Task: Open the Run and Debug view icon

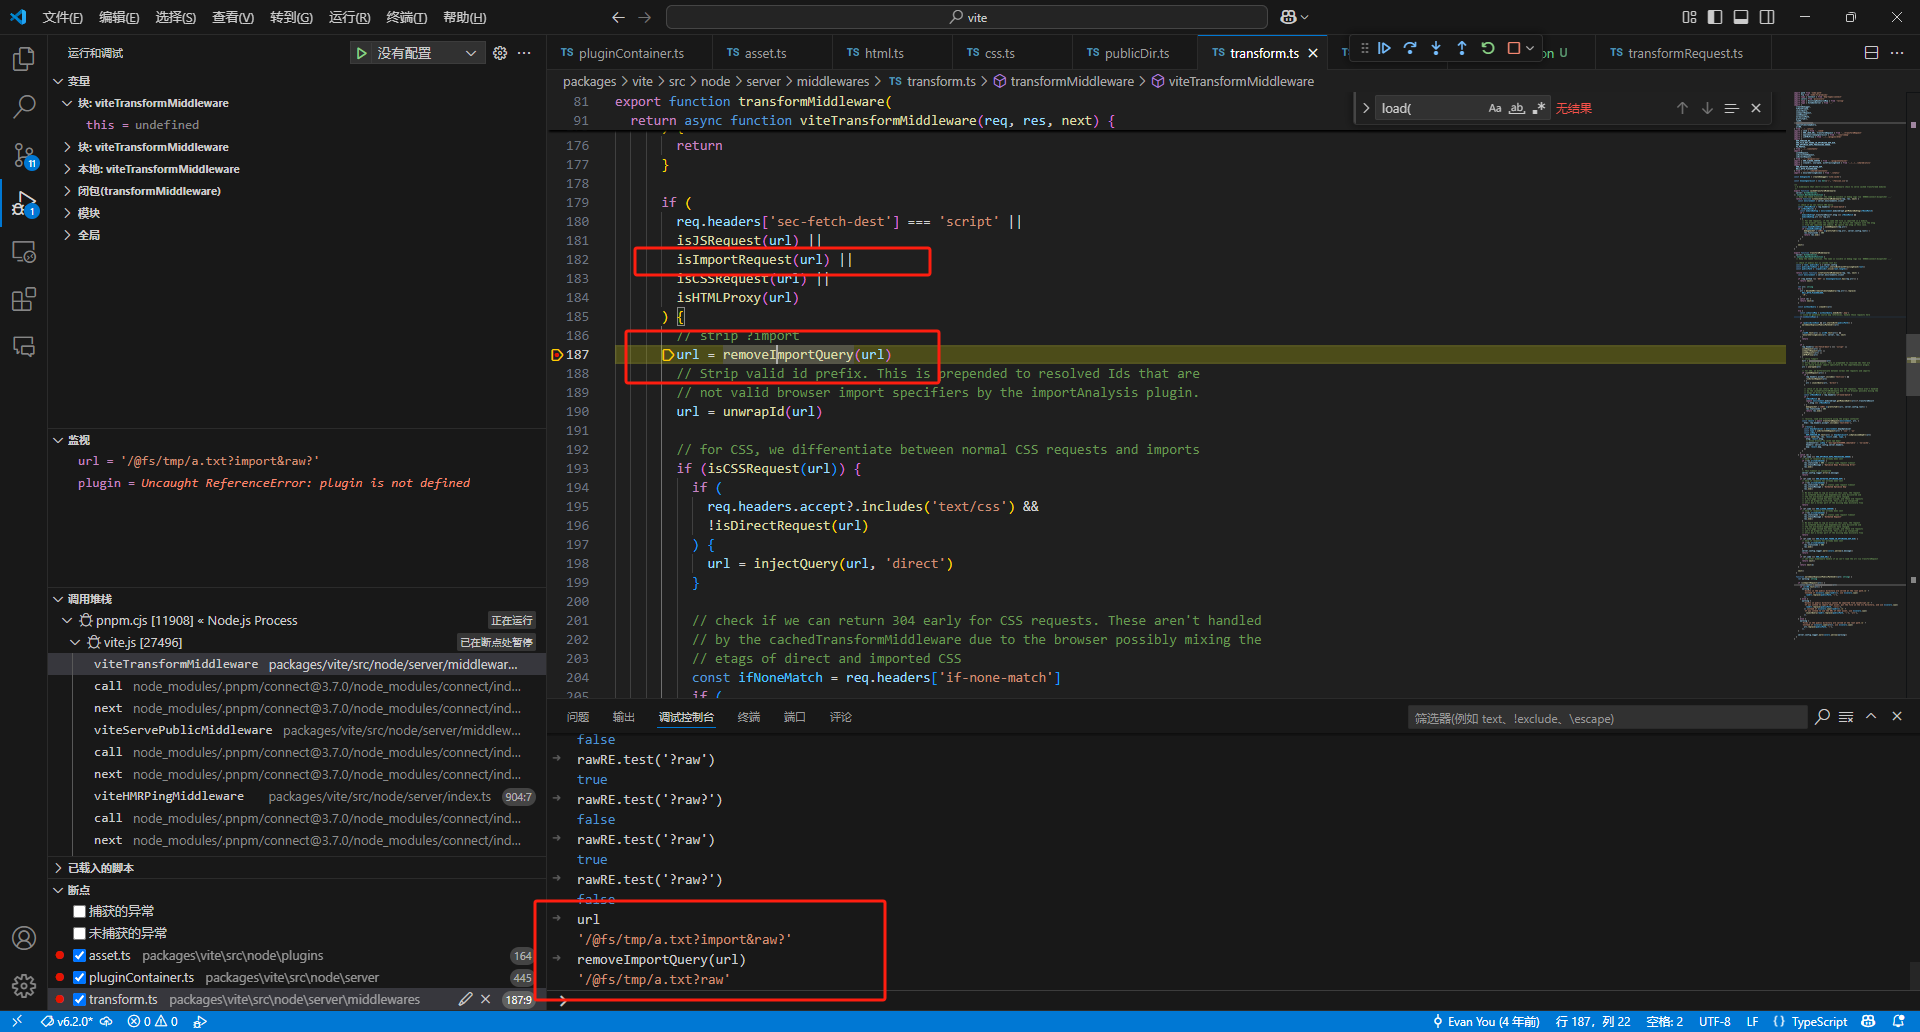Action: click(24, 204)
